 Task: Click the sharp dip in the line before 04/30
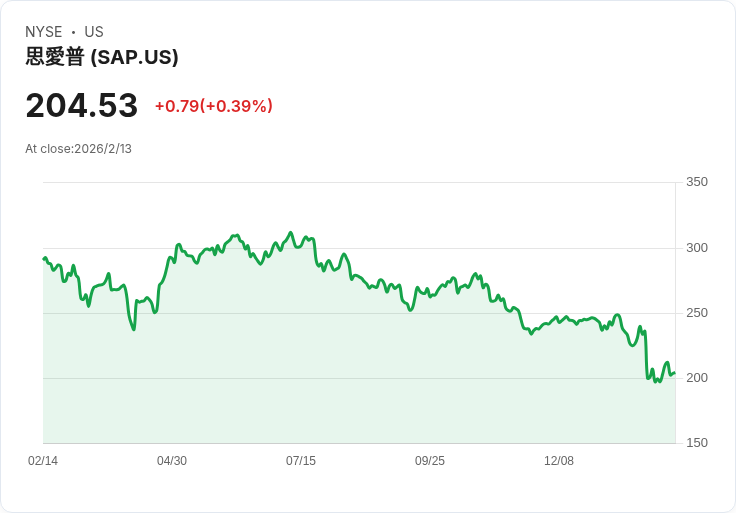(x=133, y=329)
